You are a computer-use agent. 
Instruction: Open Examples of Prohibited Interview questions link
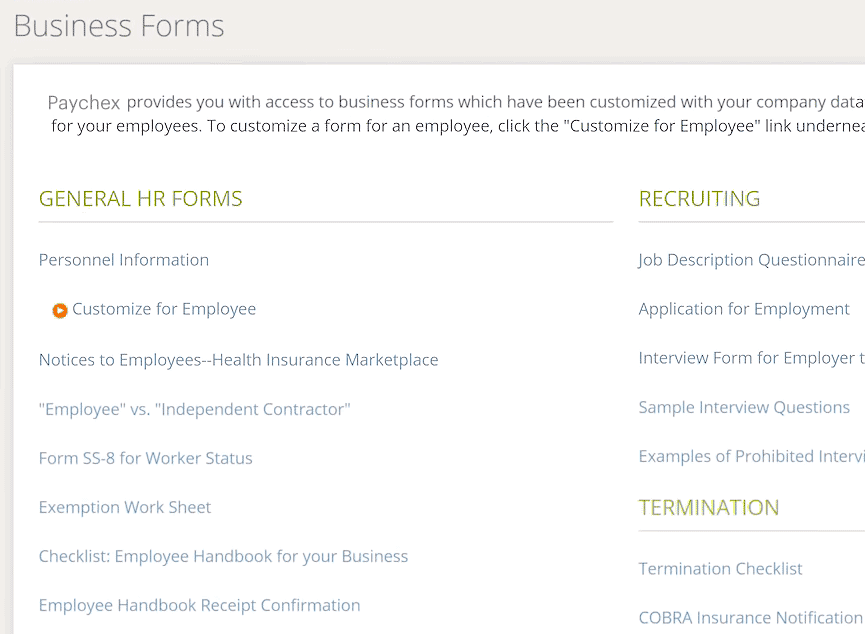[751, 456]
